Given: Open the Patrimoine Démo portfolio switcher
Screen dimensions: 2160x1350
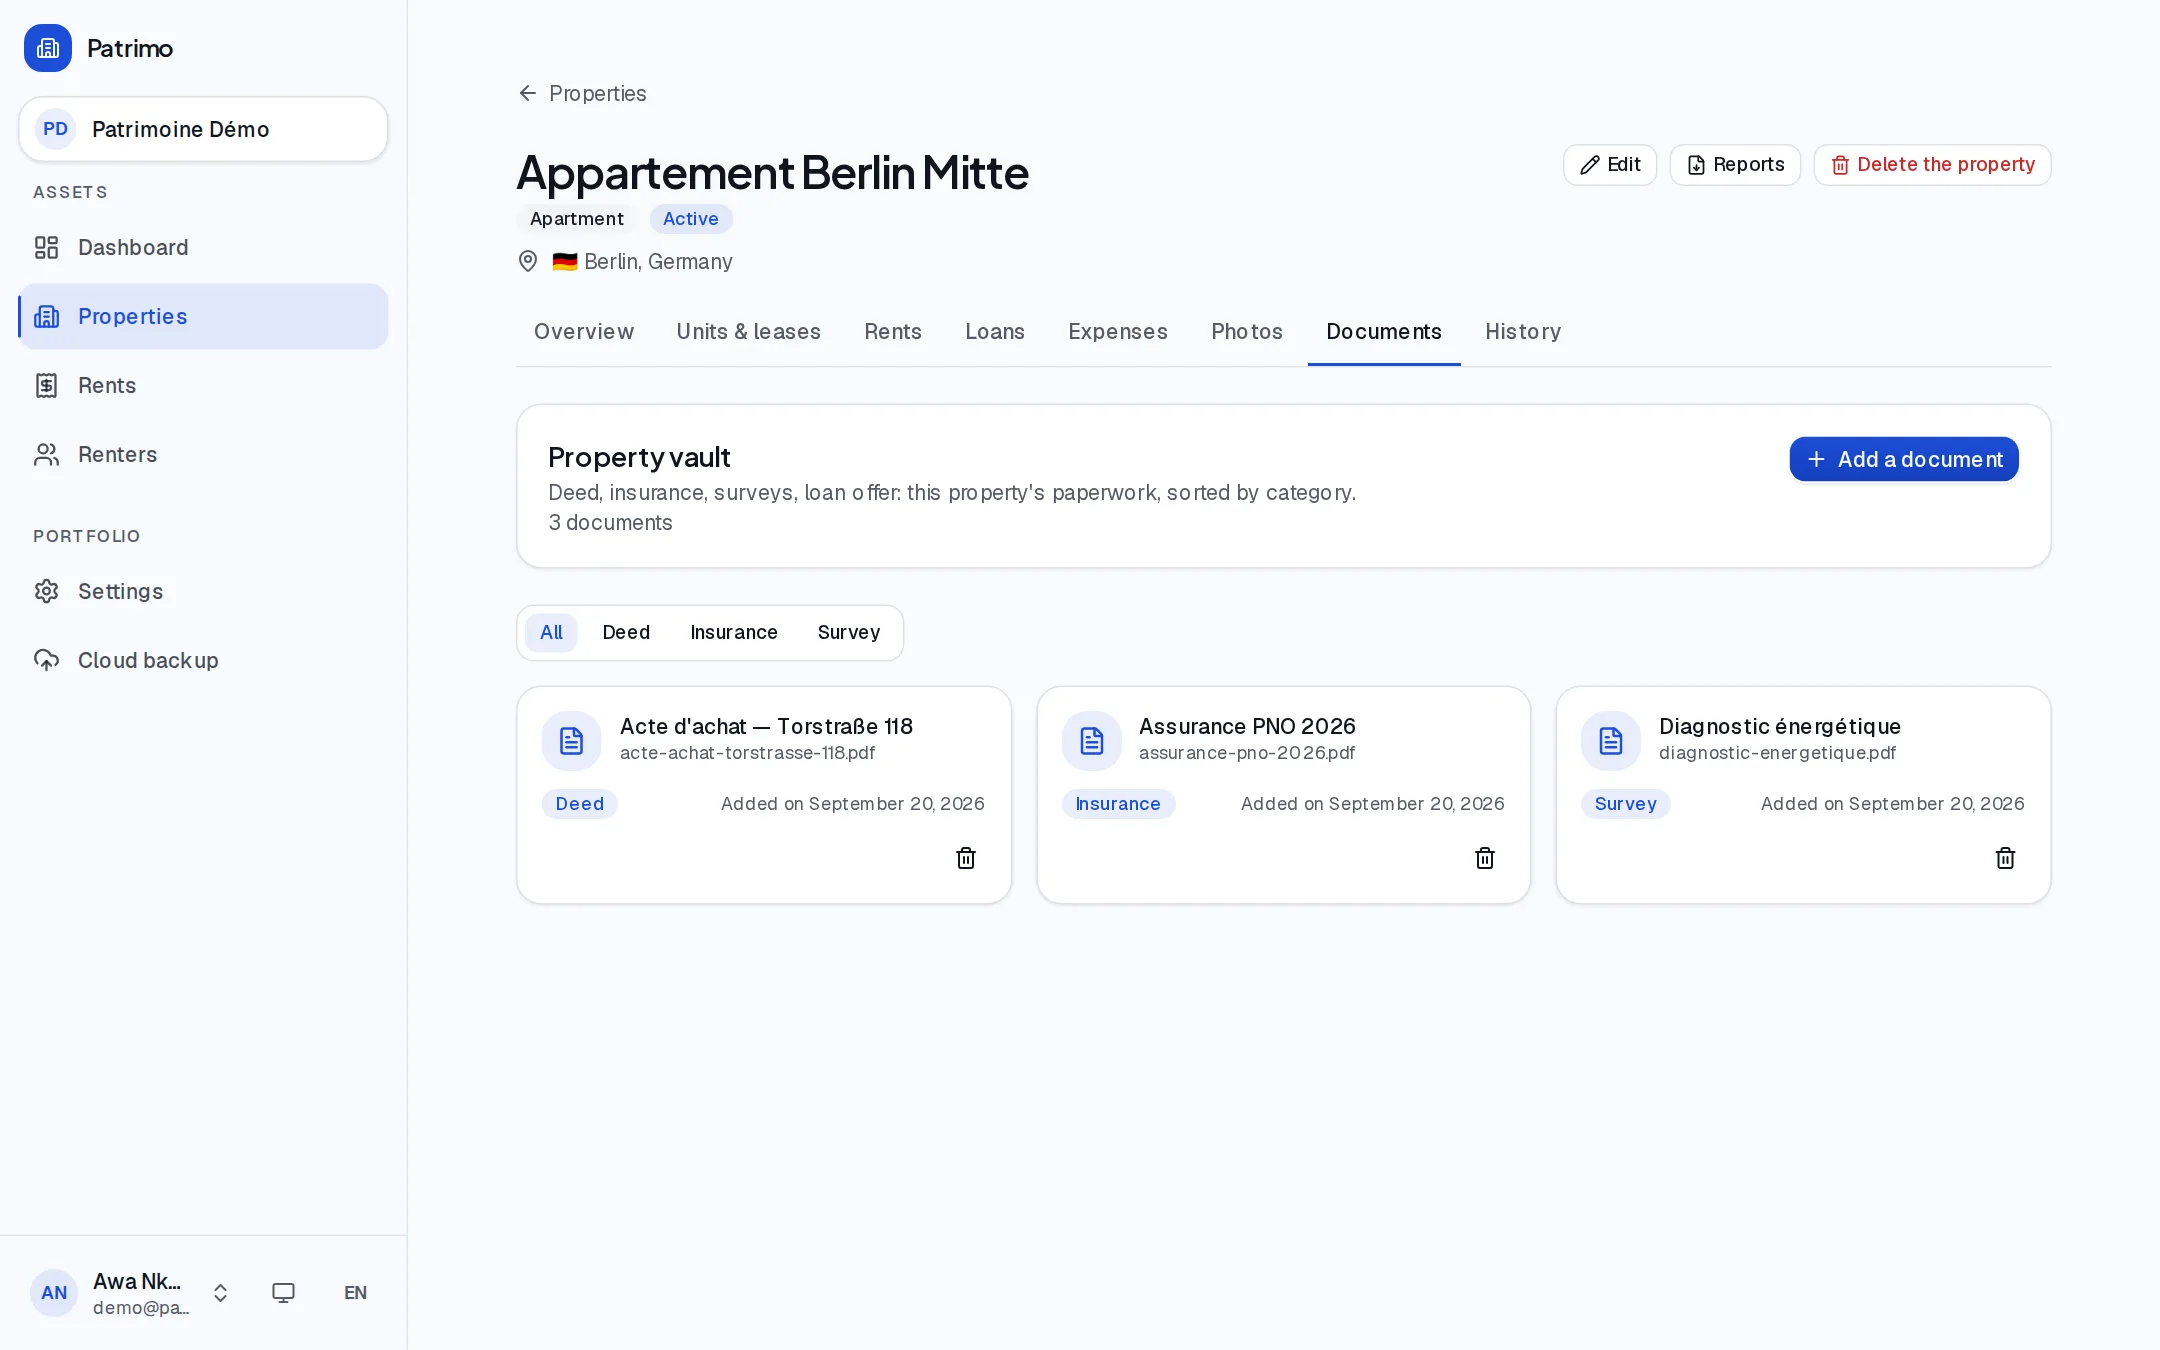Looking at the screenshot, I should pyautogui.click(x=203, y=129).
